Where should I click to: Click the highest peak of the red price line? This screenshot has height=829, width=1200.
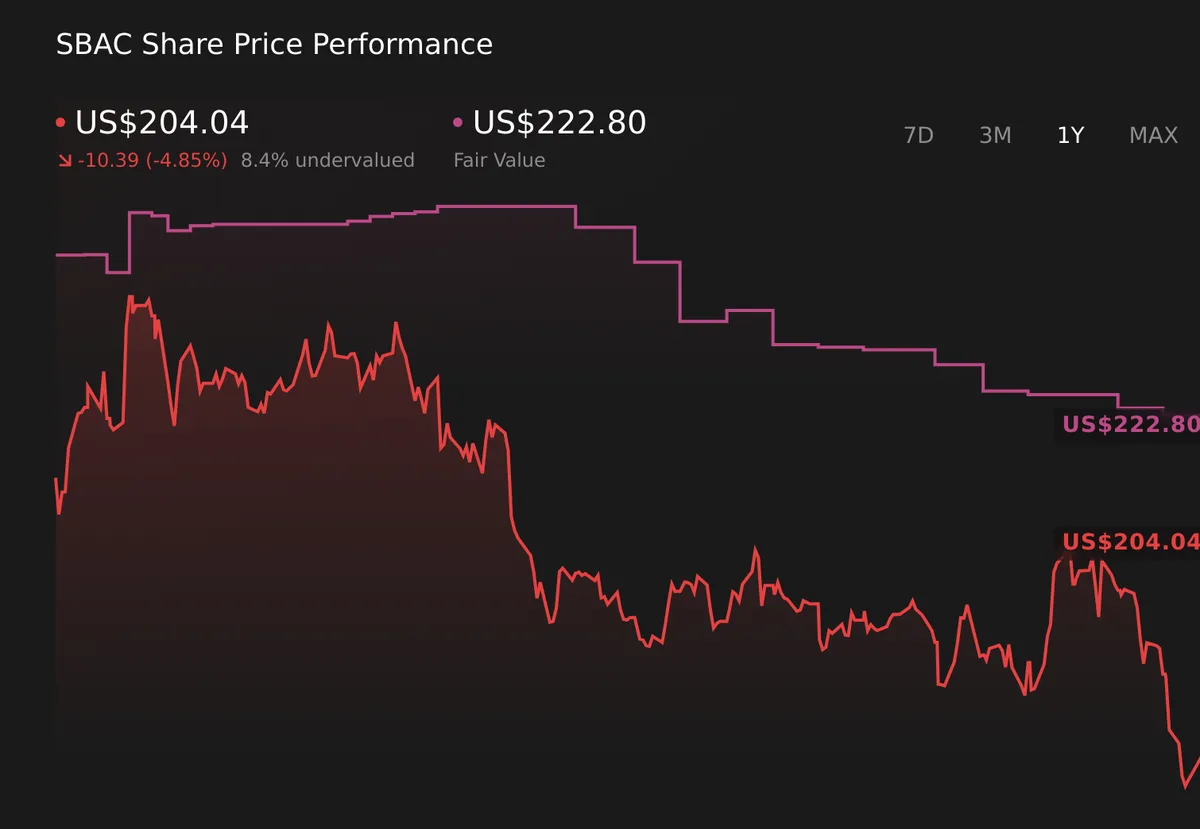(x=130, y=297)
